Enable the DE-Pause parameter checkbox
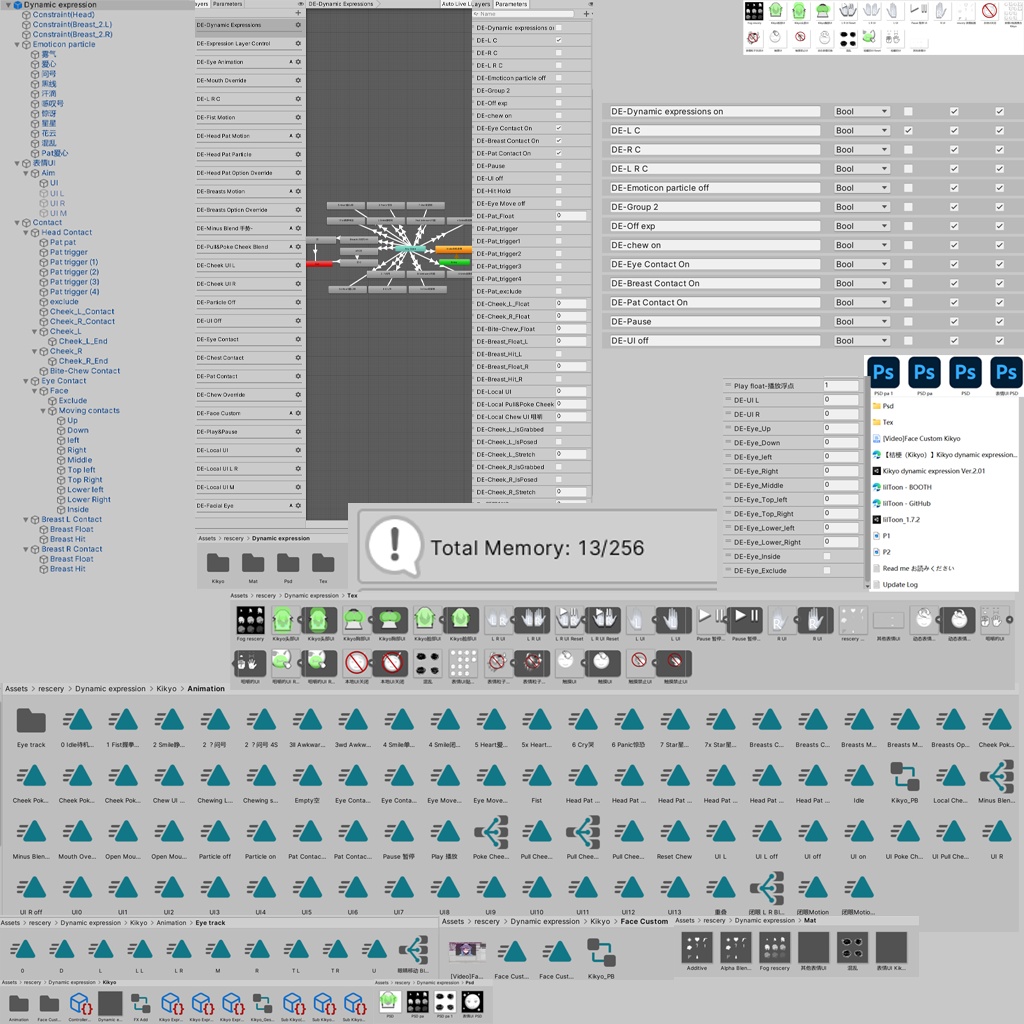This screenshot has height=1024, width=1024. 908,321
